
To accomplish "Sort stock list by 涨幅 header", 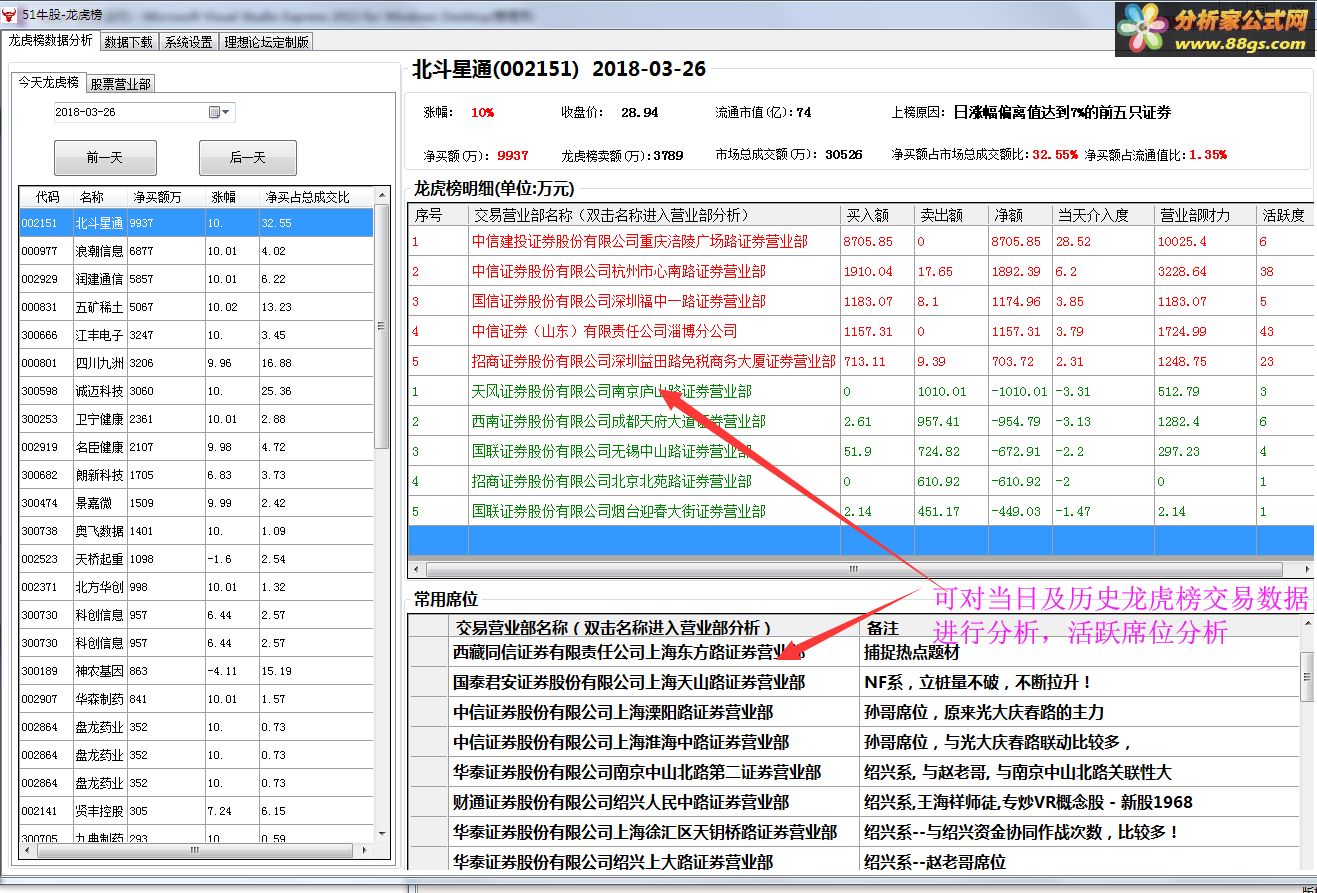I will 233,197.
